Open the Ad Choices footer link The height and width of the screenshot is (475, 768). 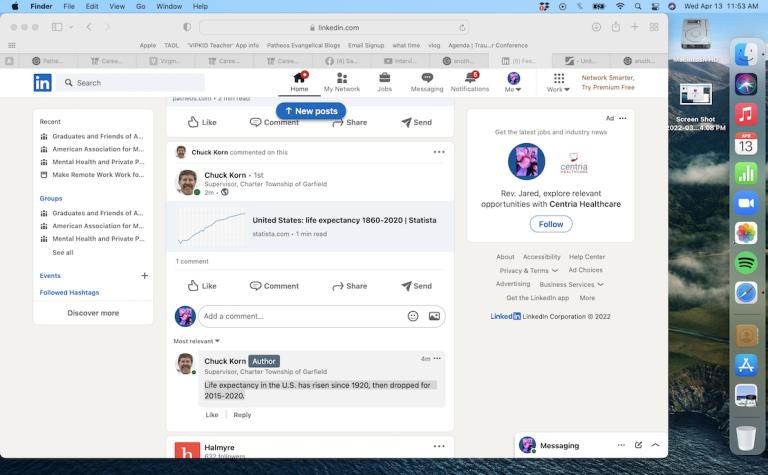click(585, 270)
